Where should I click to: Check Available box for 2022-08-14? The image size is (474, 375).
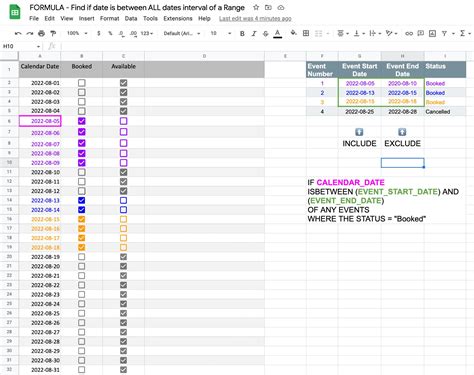123,210
